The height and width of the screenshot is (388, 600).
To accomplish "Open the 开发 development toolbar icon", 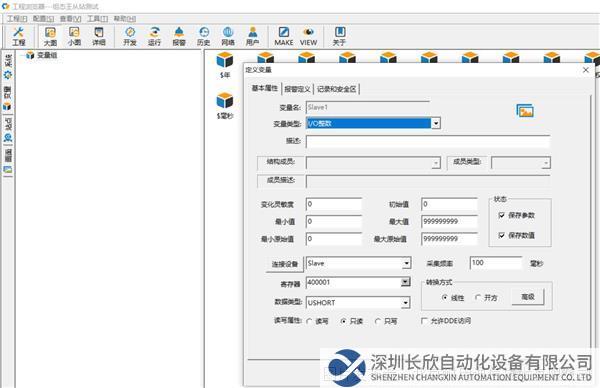I will coord(130,37).
